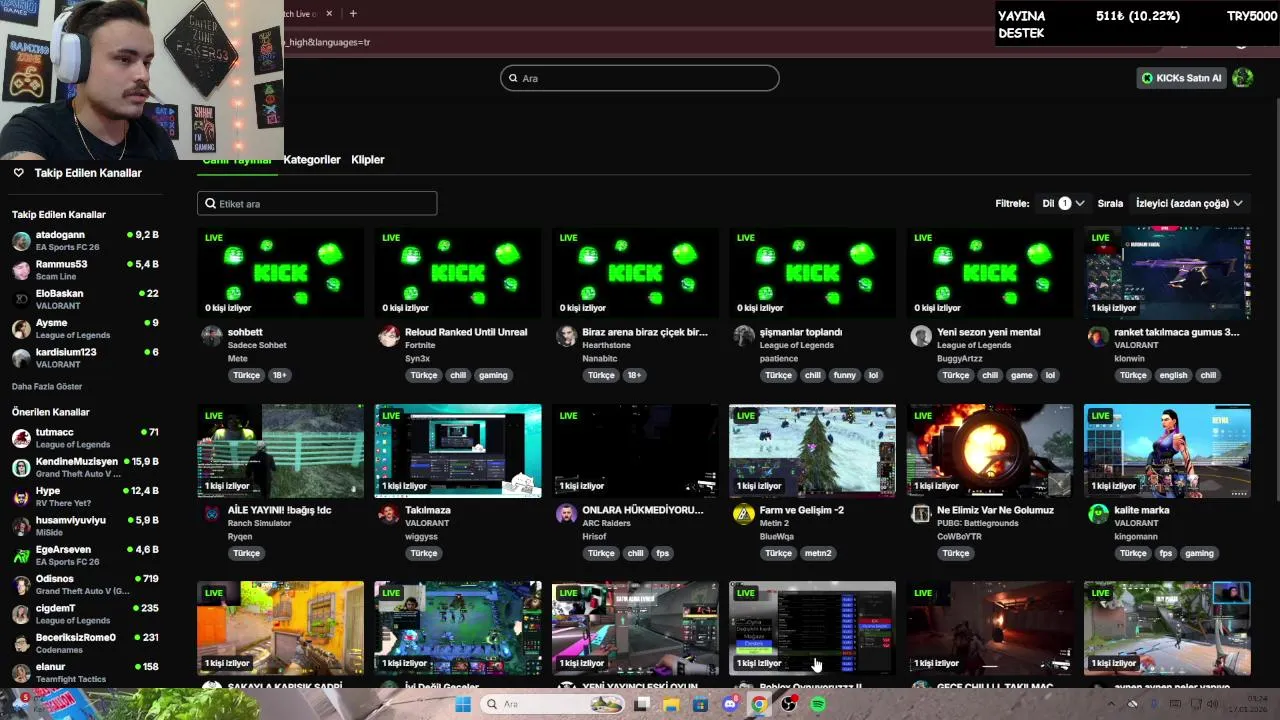1280x720 pixels.
Task: Open Ranch Simulator category link
Action: 259,523
